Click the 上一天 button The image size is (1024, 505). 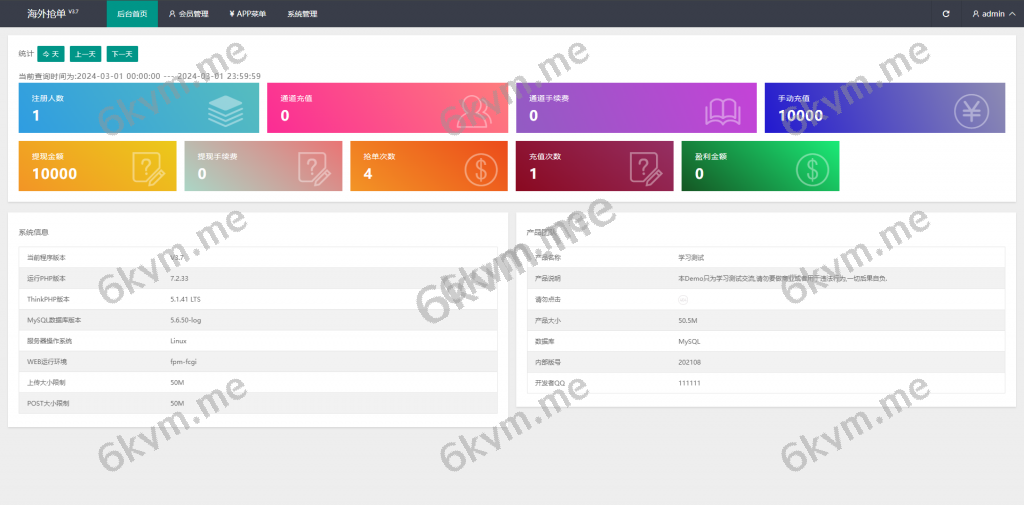pos(85,54)
